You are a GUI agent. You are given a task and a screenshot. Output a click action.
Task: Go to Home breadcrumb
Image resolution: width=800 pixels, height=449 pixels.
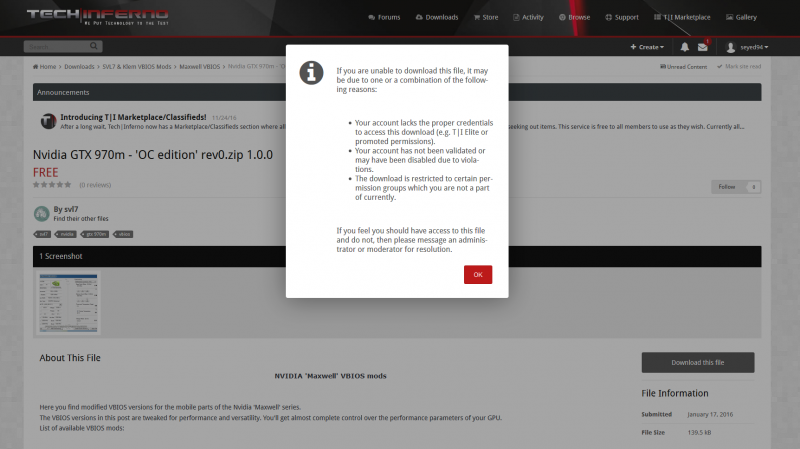44,67
